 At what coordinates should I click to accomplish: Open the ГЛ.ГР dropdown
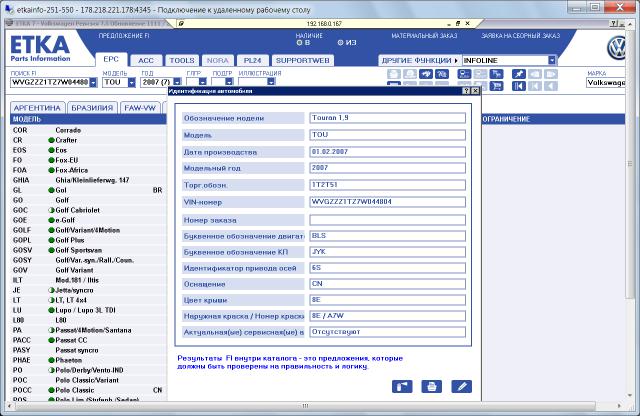pyautogui.click(x=203, y=82)
